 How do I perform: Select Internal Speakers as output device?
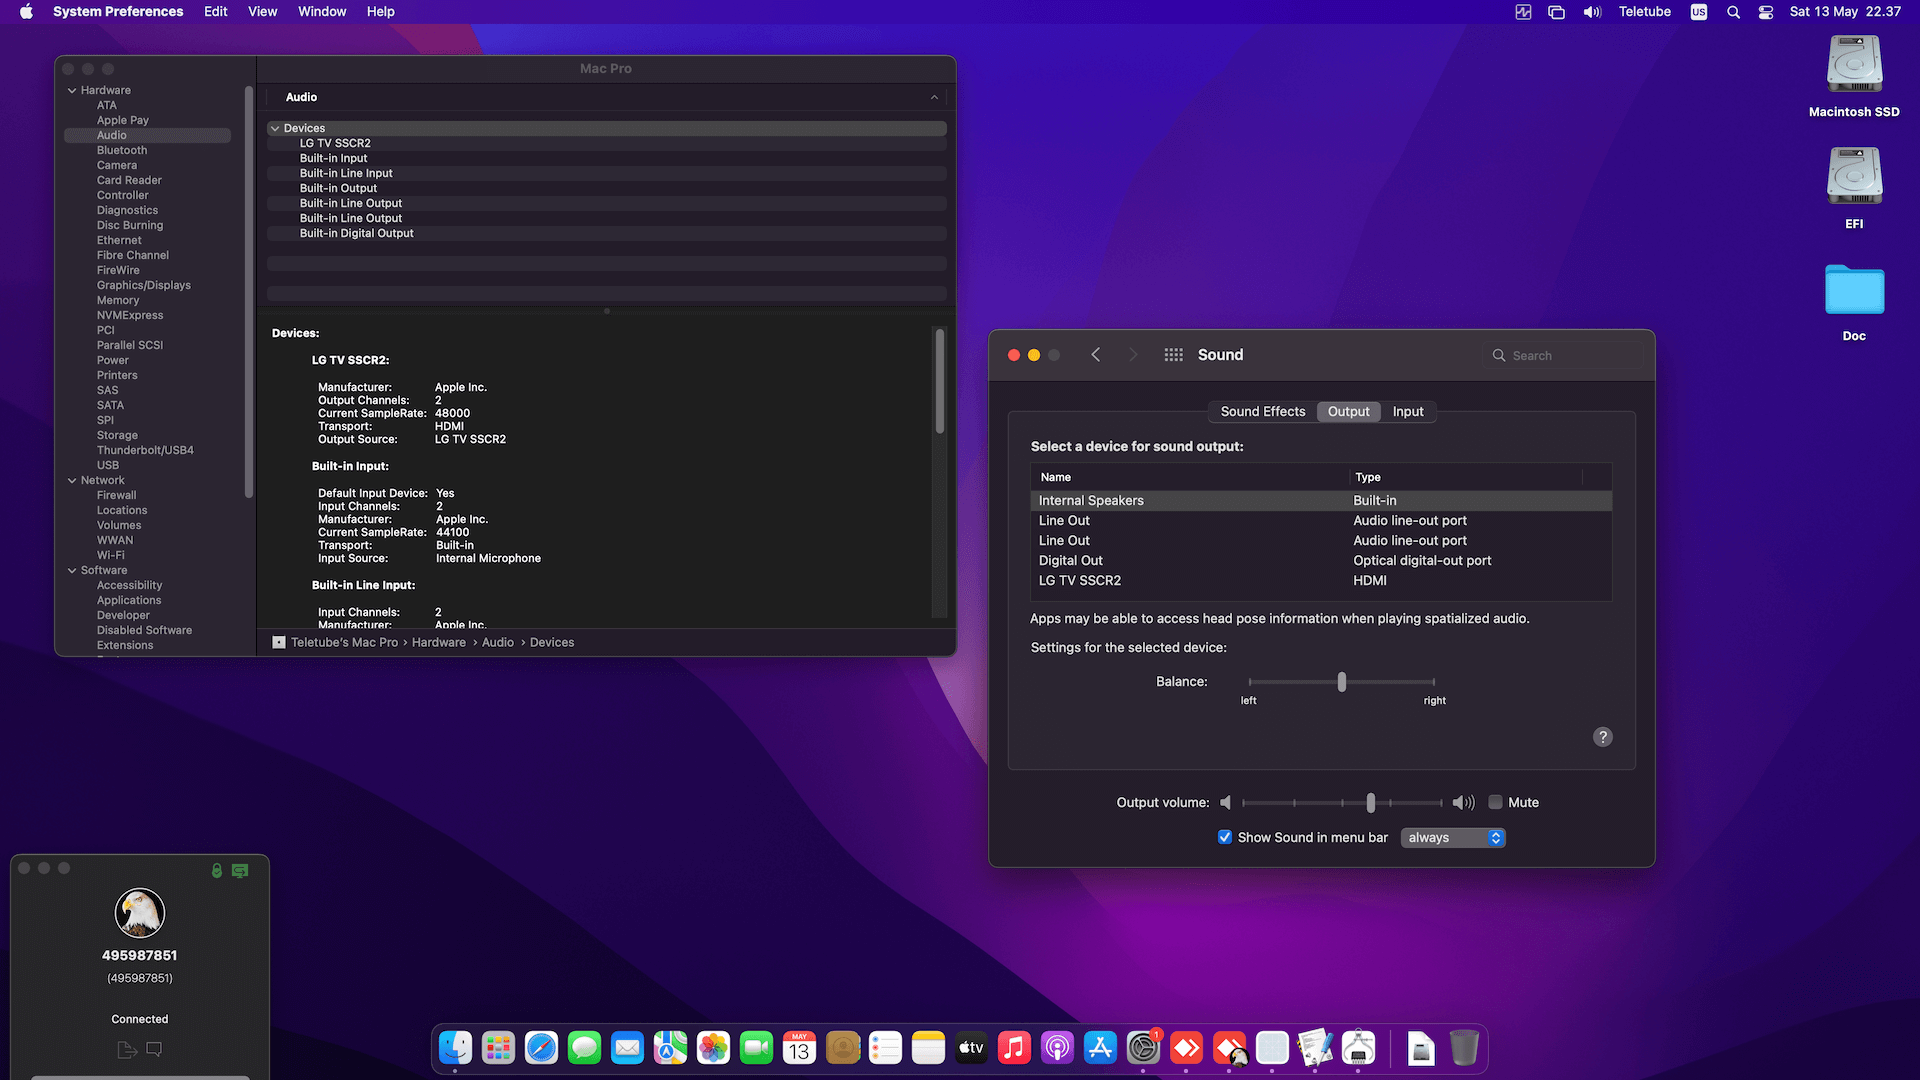[1321, 500]
